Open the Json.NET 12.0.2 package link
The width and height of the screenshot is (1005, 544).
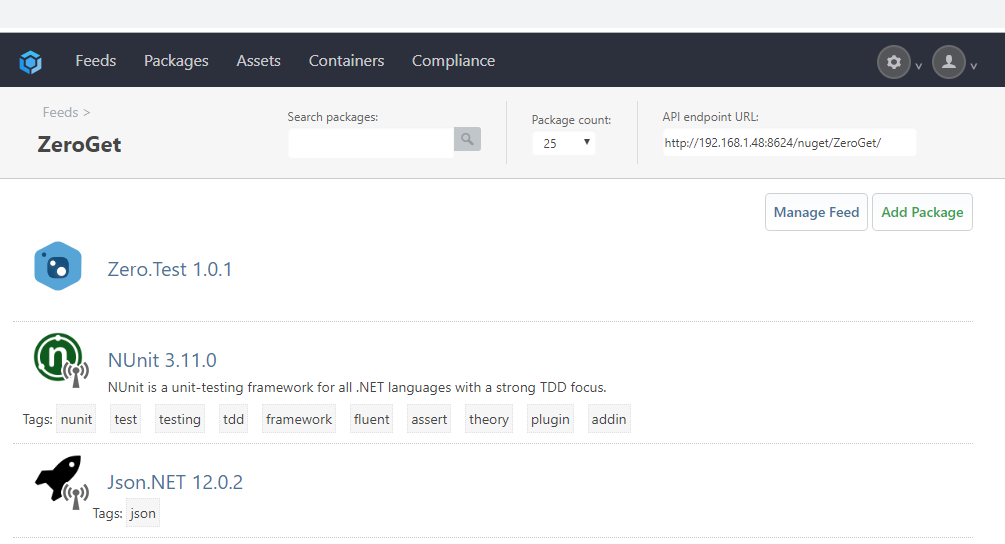click(x=175, y=482)
